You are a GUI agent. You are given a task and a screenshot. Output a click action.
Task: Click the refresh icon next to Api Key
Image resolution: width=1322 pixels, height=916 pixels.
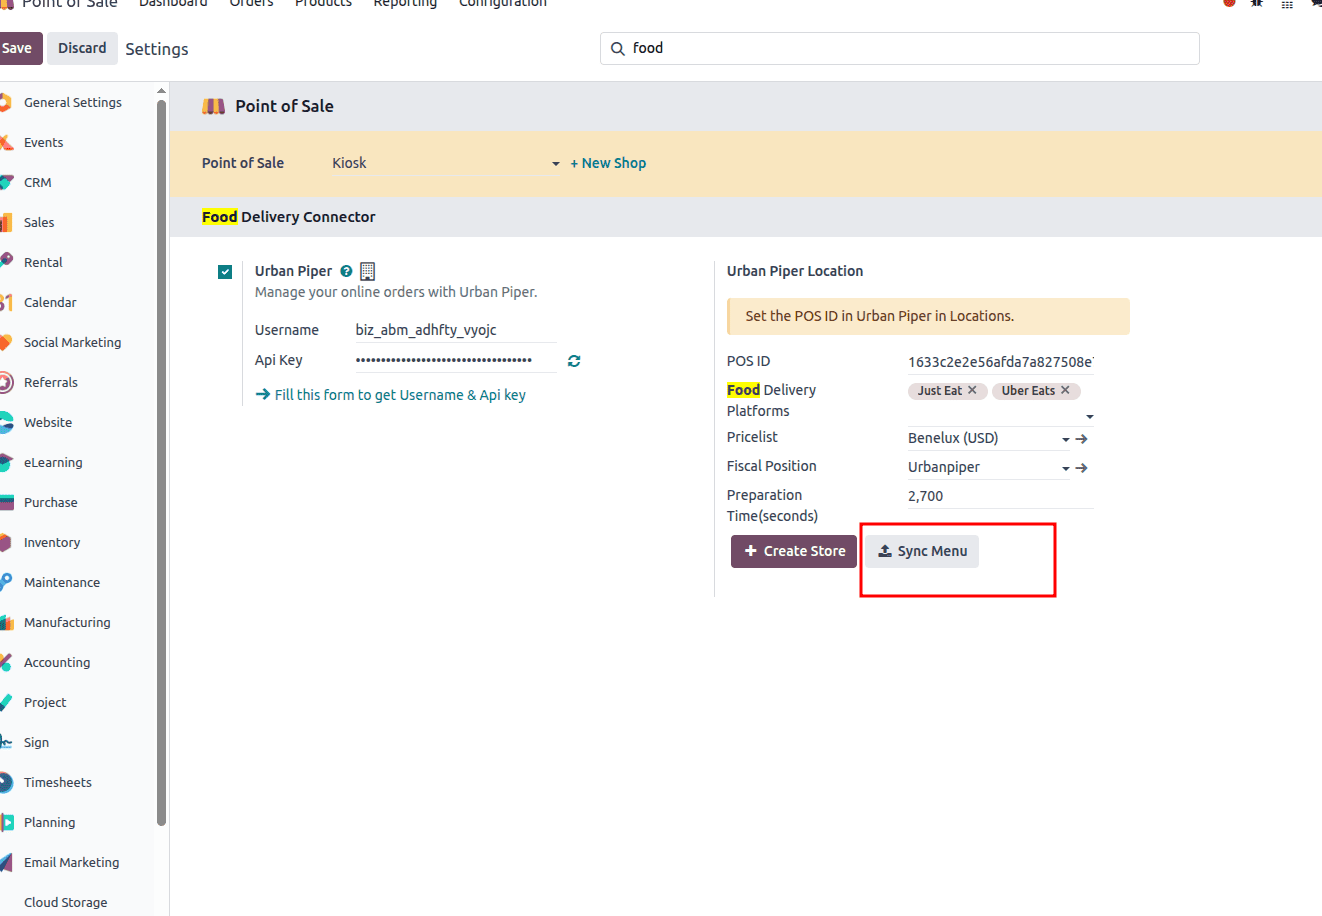coord(573,360)
